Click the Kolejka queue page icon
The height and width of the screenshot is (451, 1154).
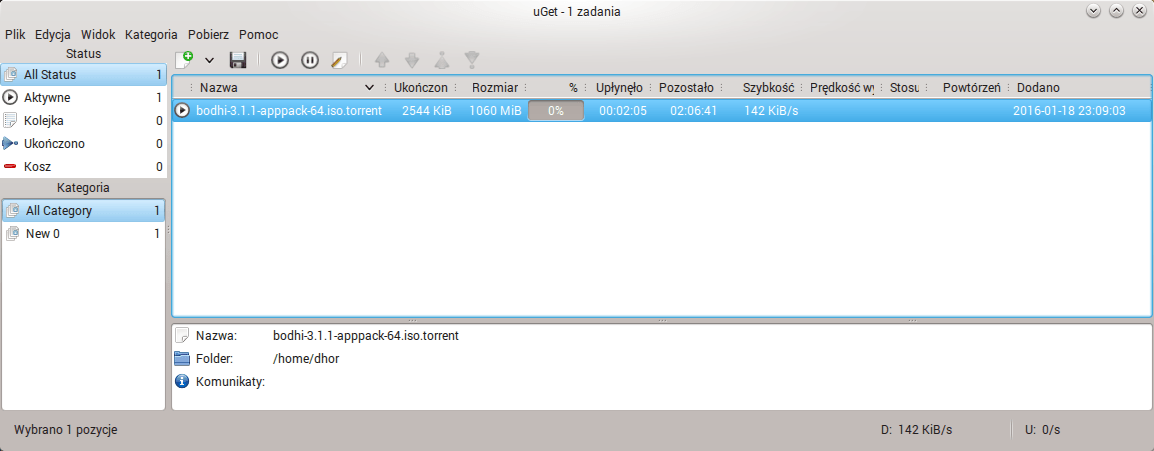click(10, 121)
